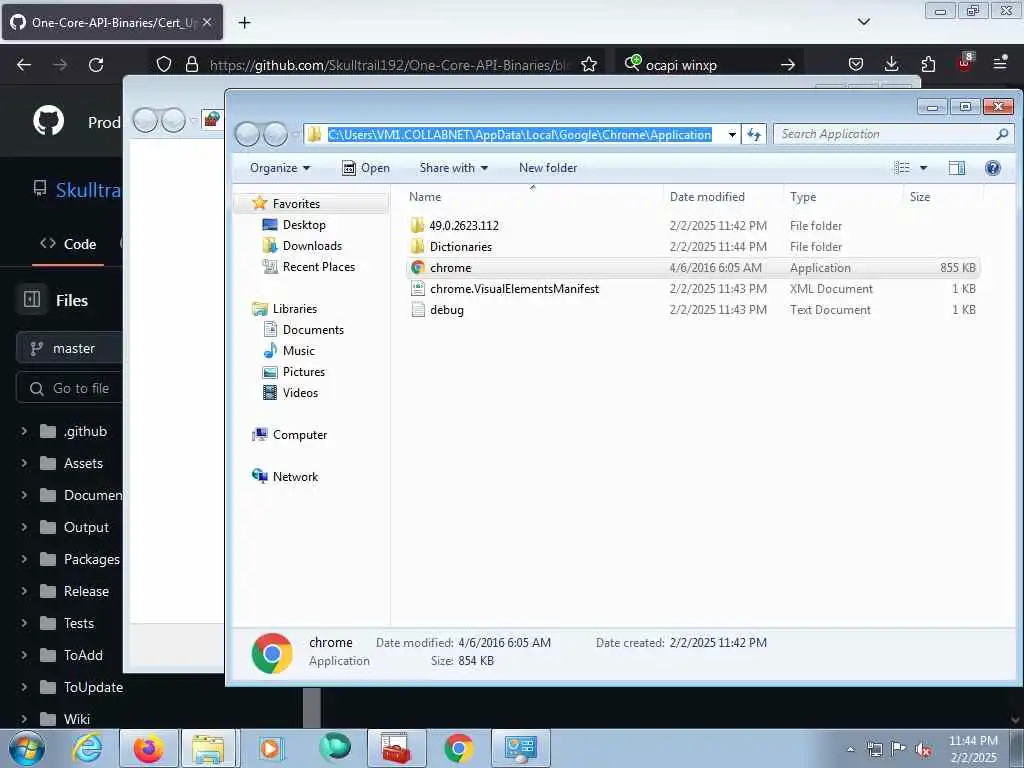Expand the Assets folder
This screenshot has height=768, width=1024.
(x=24, y=463)
